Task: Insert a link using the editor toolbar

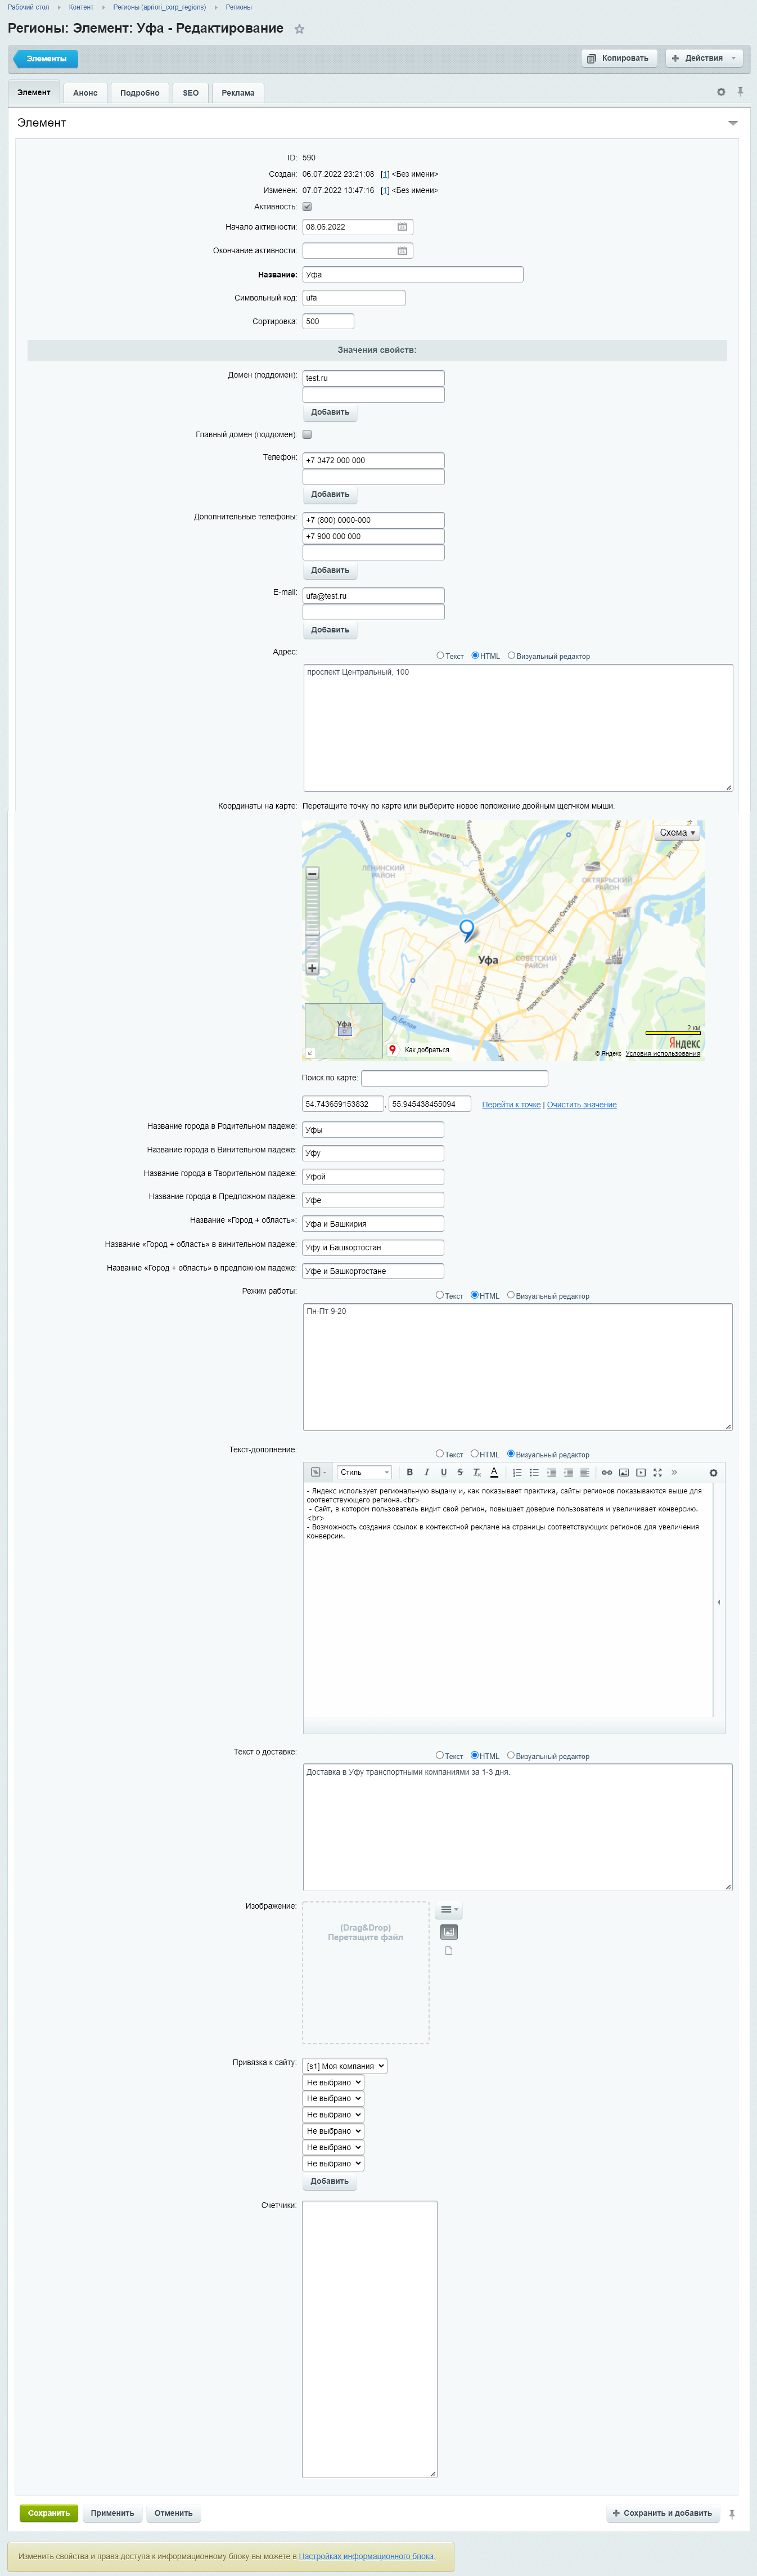Action: (606, 1472)
